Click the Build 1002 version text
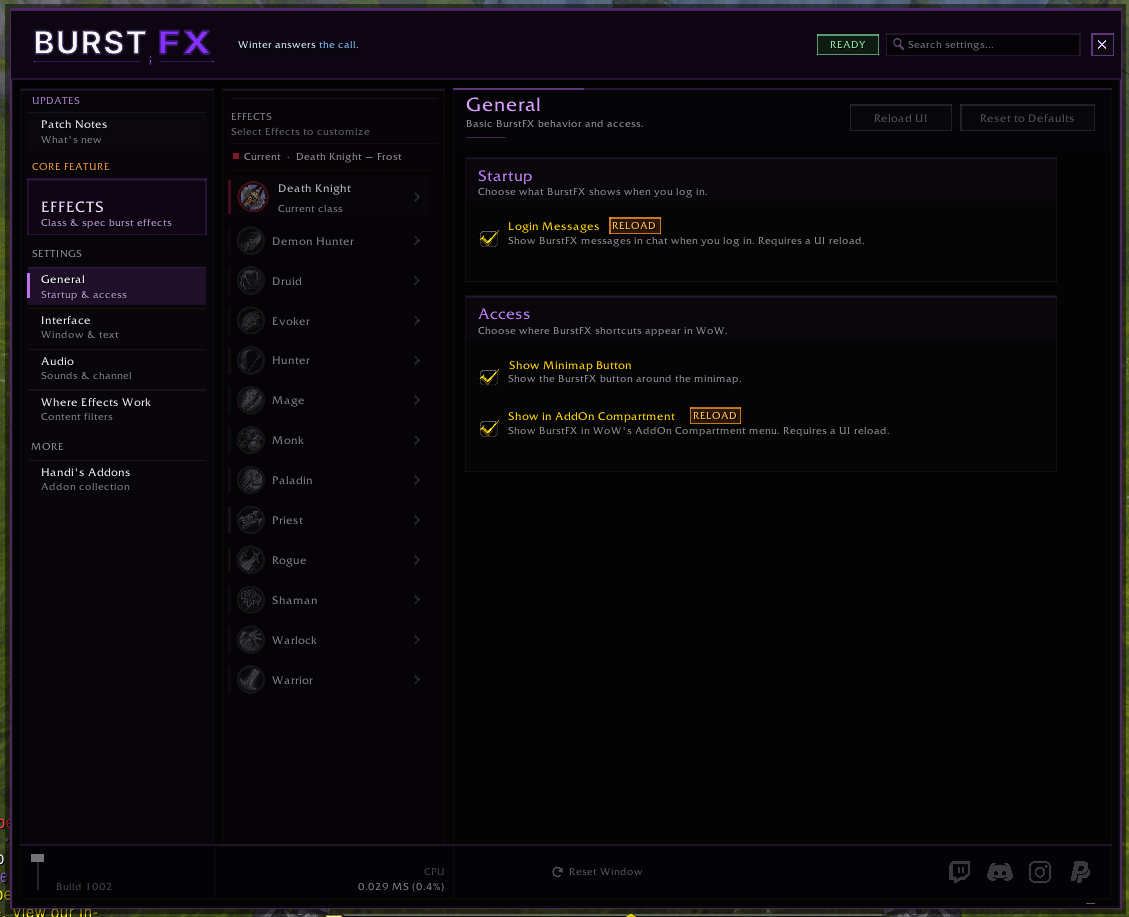Screen dimensions: 1129x917 pyautogui.click(x=84, y=887)
